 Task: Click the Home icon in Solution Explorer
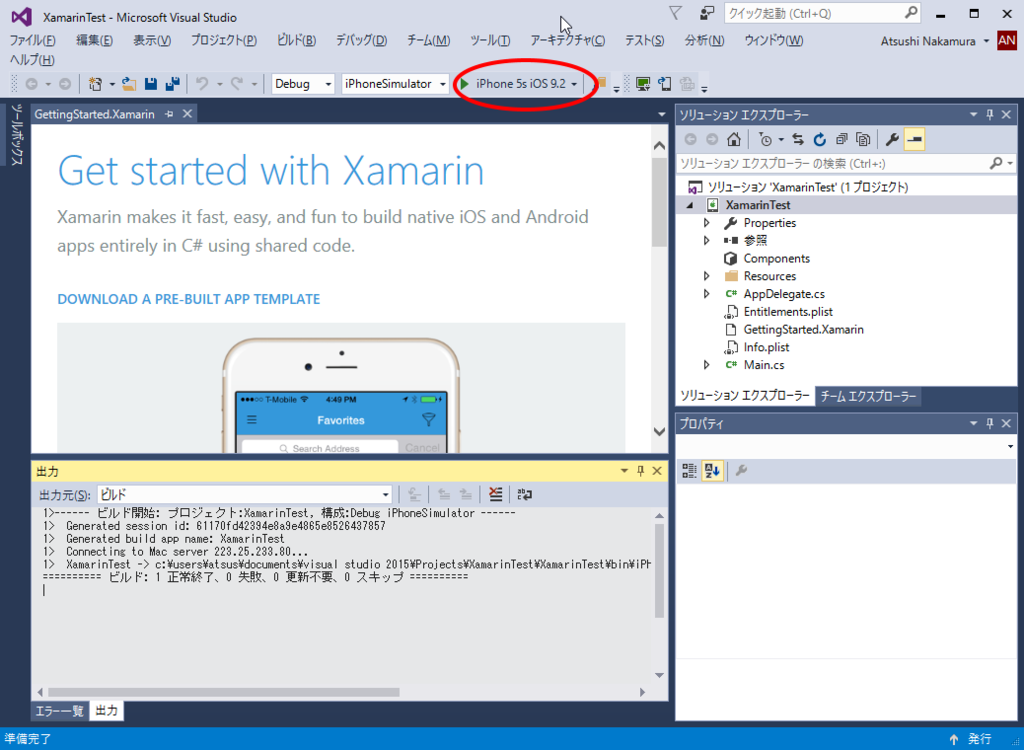click(x=734, y=139)
